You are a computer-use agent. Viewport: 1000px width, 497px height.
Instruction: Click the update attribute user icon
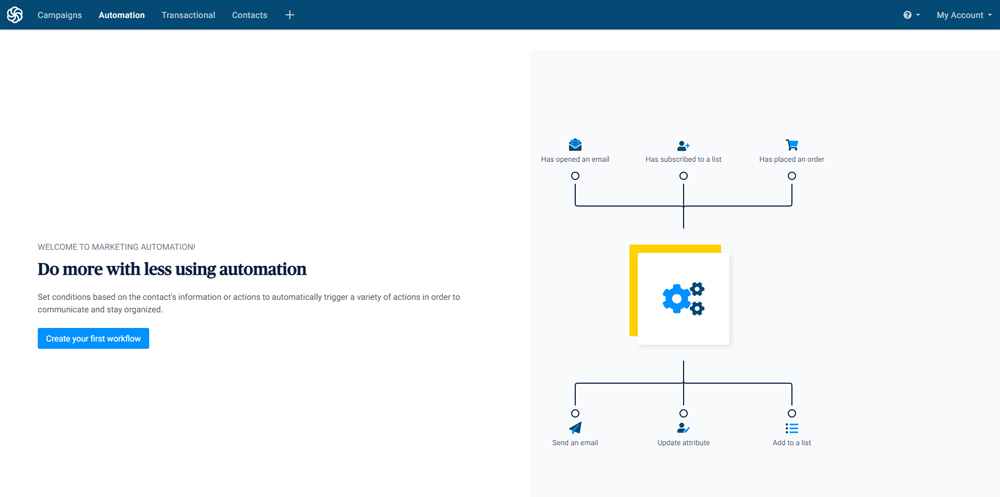[683, 428]
